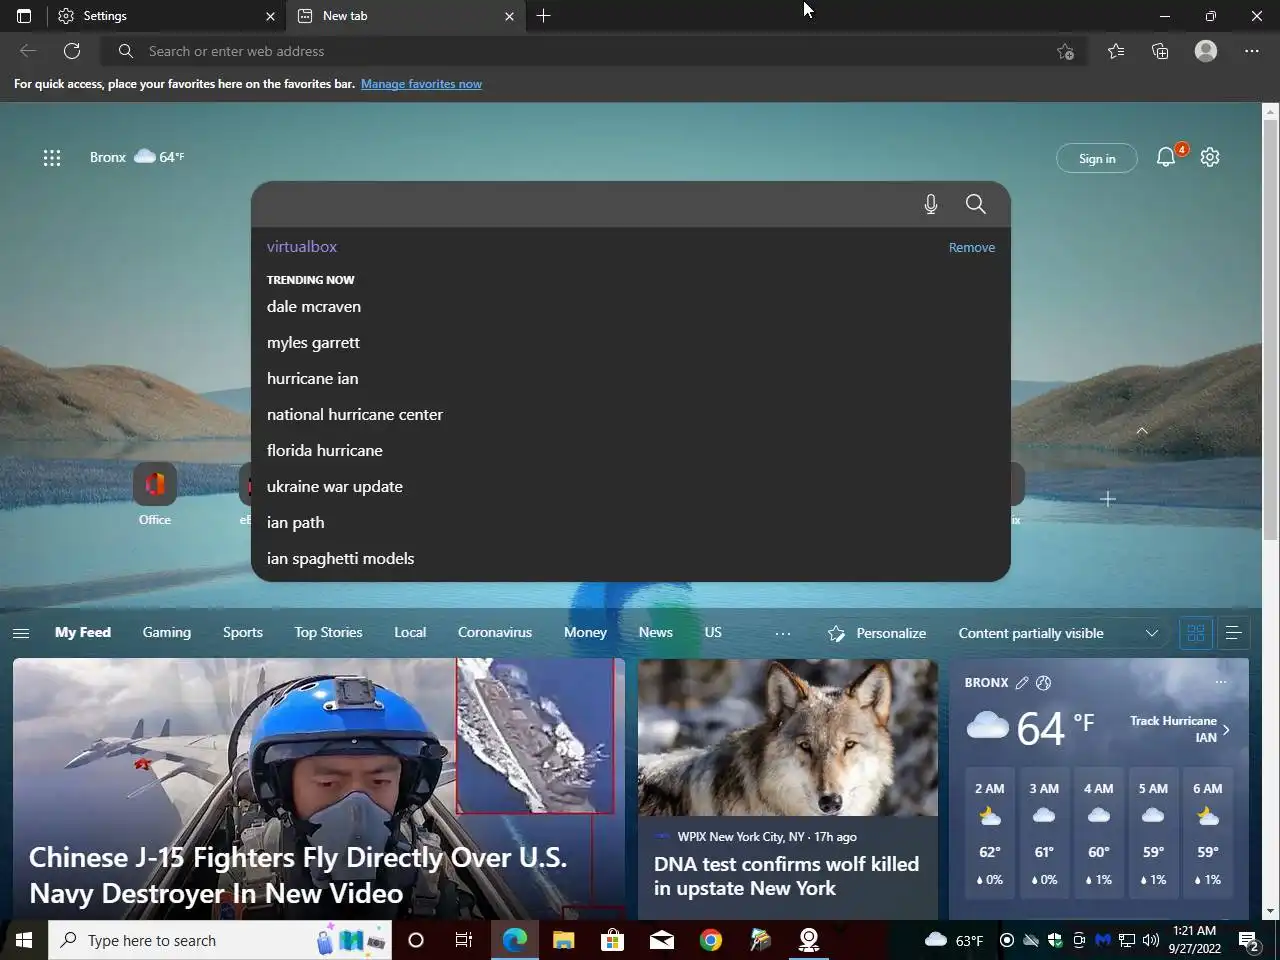
Task: Open Windows Start menu
Action: coord(24,940)
